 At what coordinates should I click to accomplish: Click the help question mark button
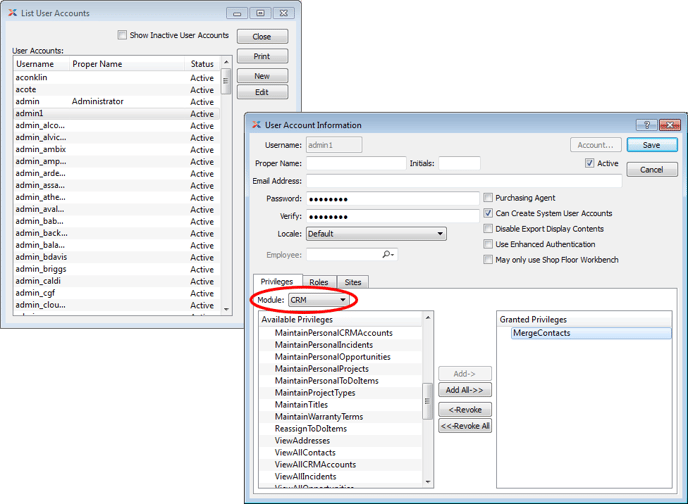647,125
